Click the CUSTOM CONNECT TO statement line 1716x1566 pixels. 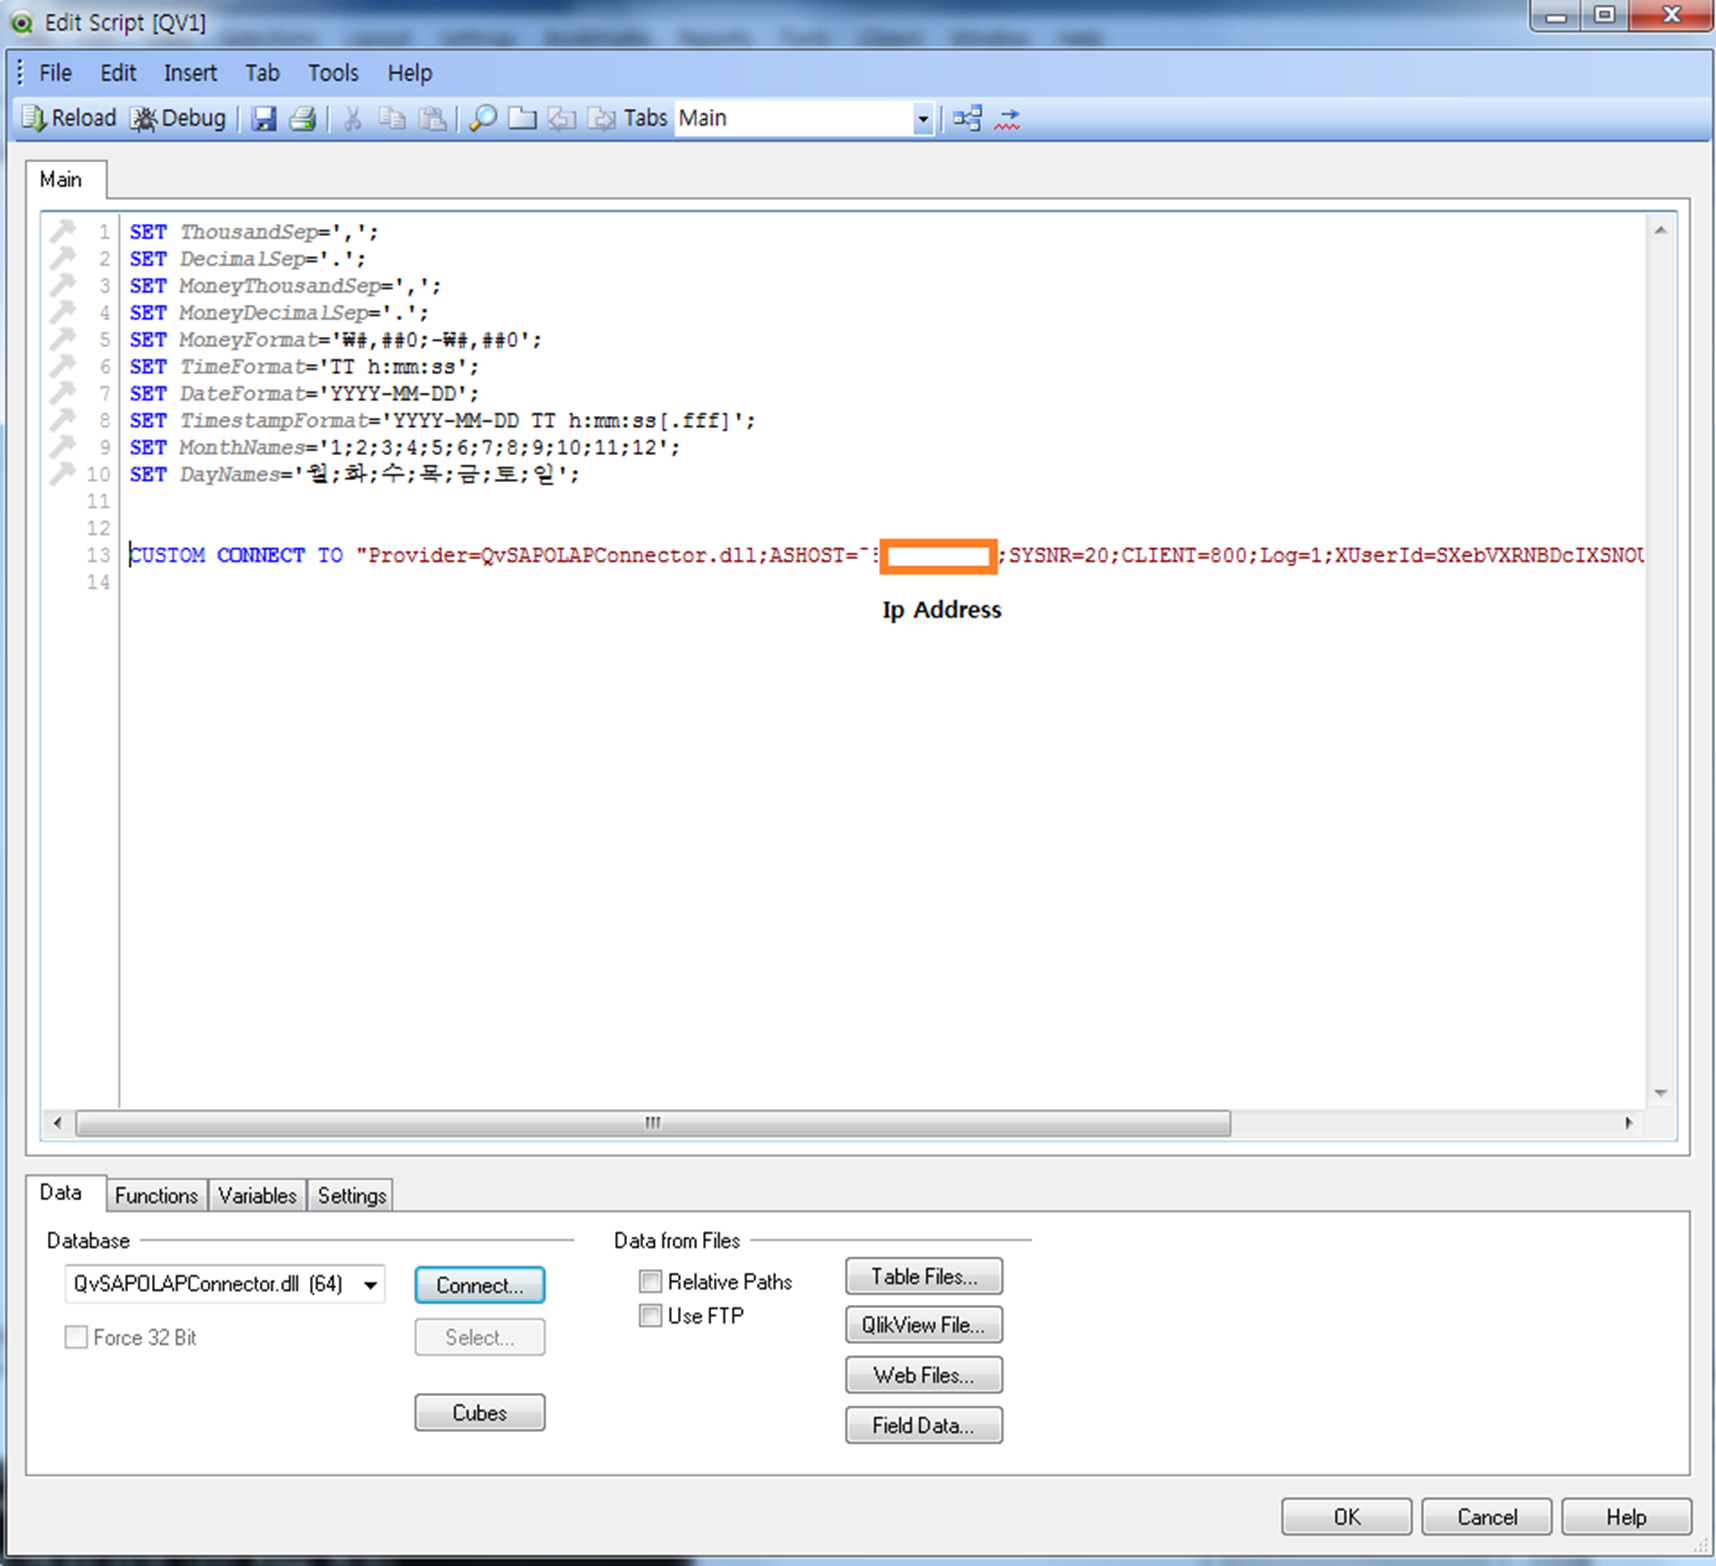[887, 555]
